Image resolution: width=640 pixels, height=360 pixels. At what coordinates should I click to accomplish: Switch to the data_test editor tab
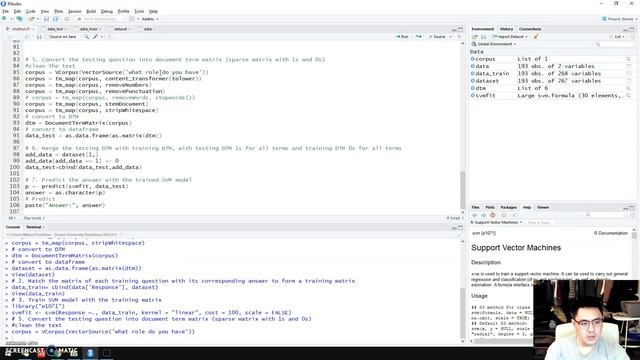tap(55, 29)
